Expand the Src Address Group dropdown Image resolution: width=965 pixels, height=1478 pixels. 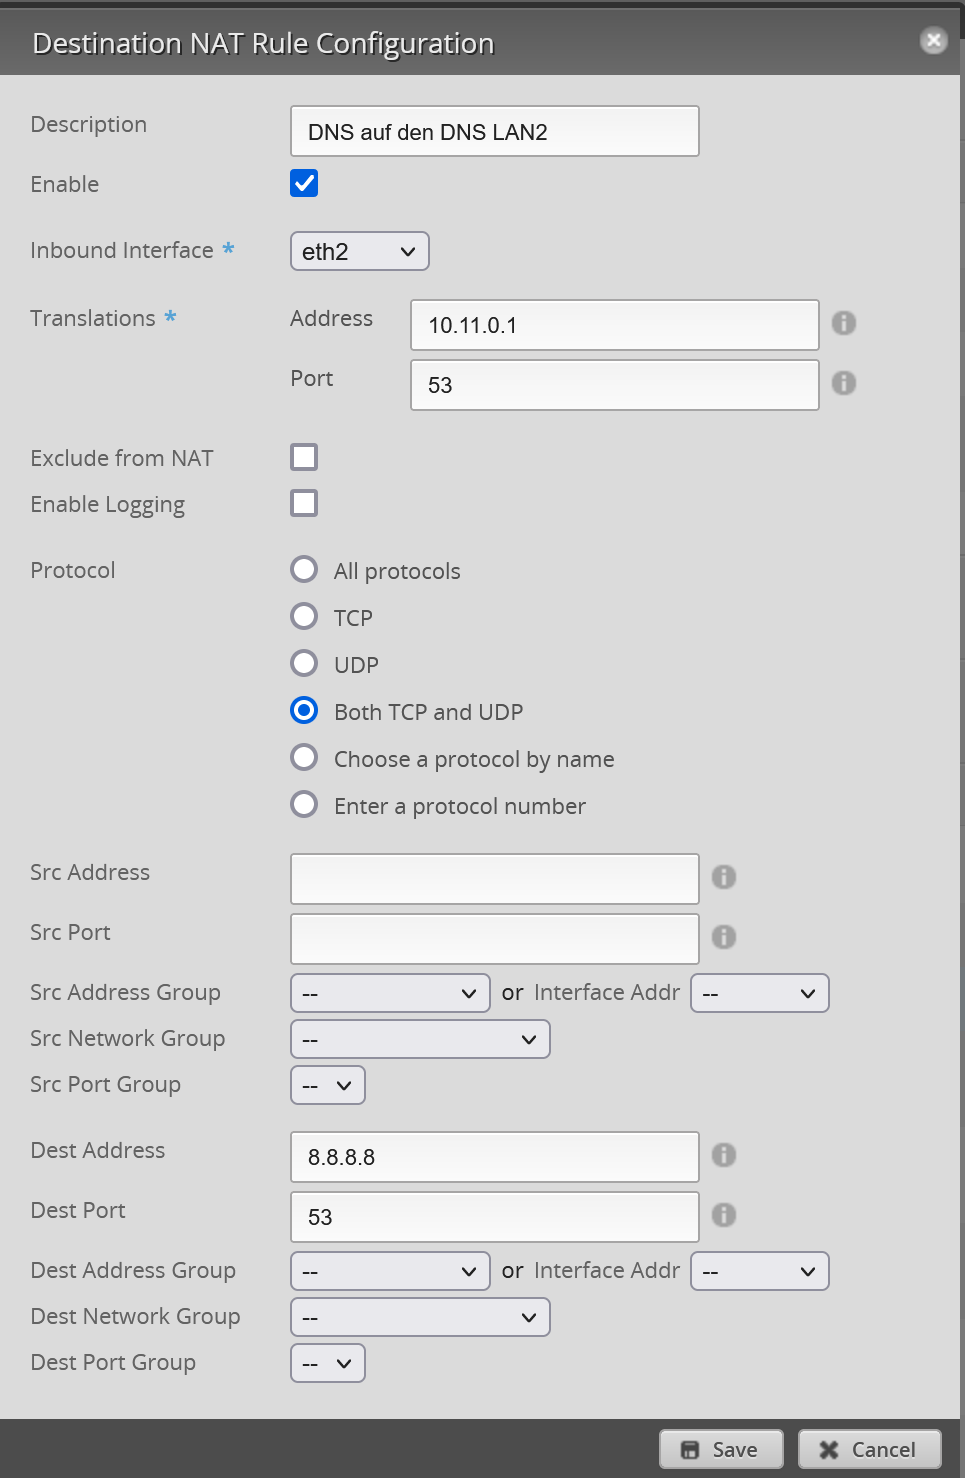(390, 993)
